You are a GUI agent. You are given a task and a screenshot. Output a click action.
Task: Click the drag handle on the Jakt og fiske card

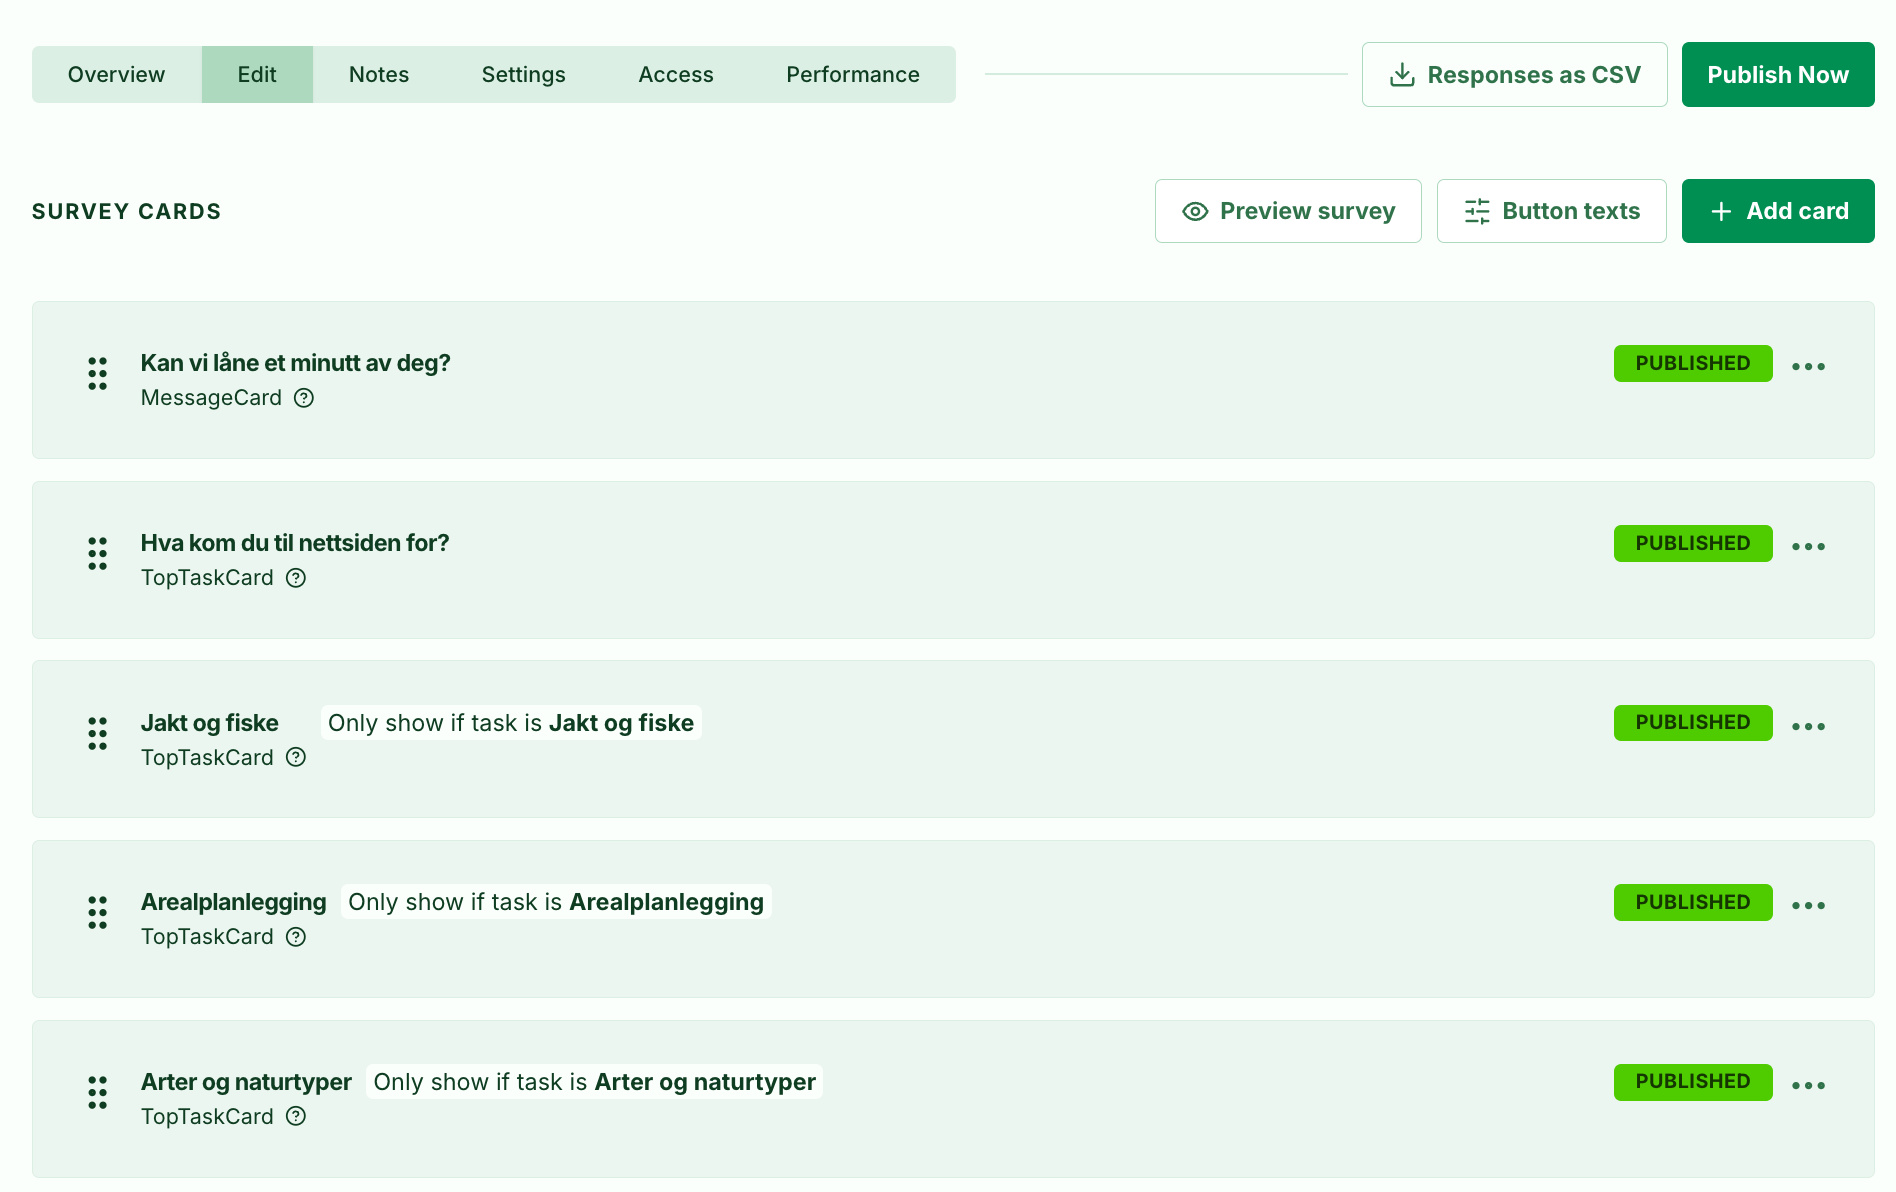97,733
